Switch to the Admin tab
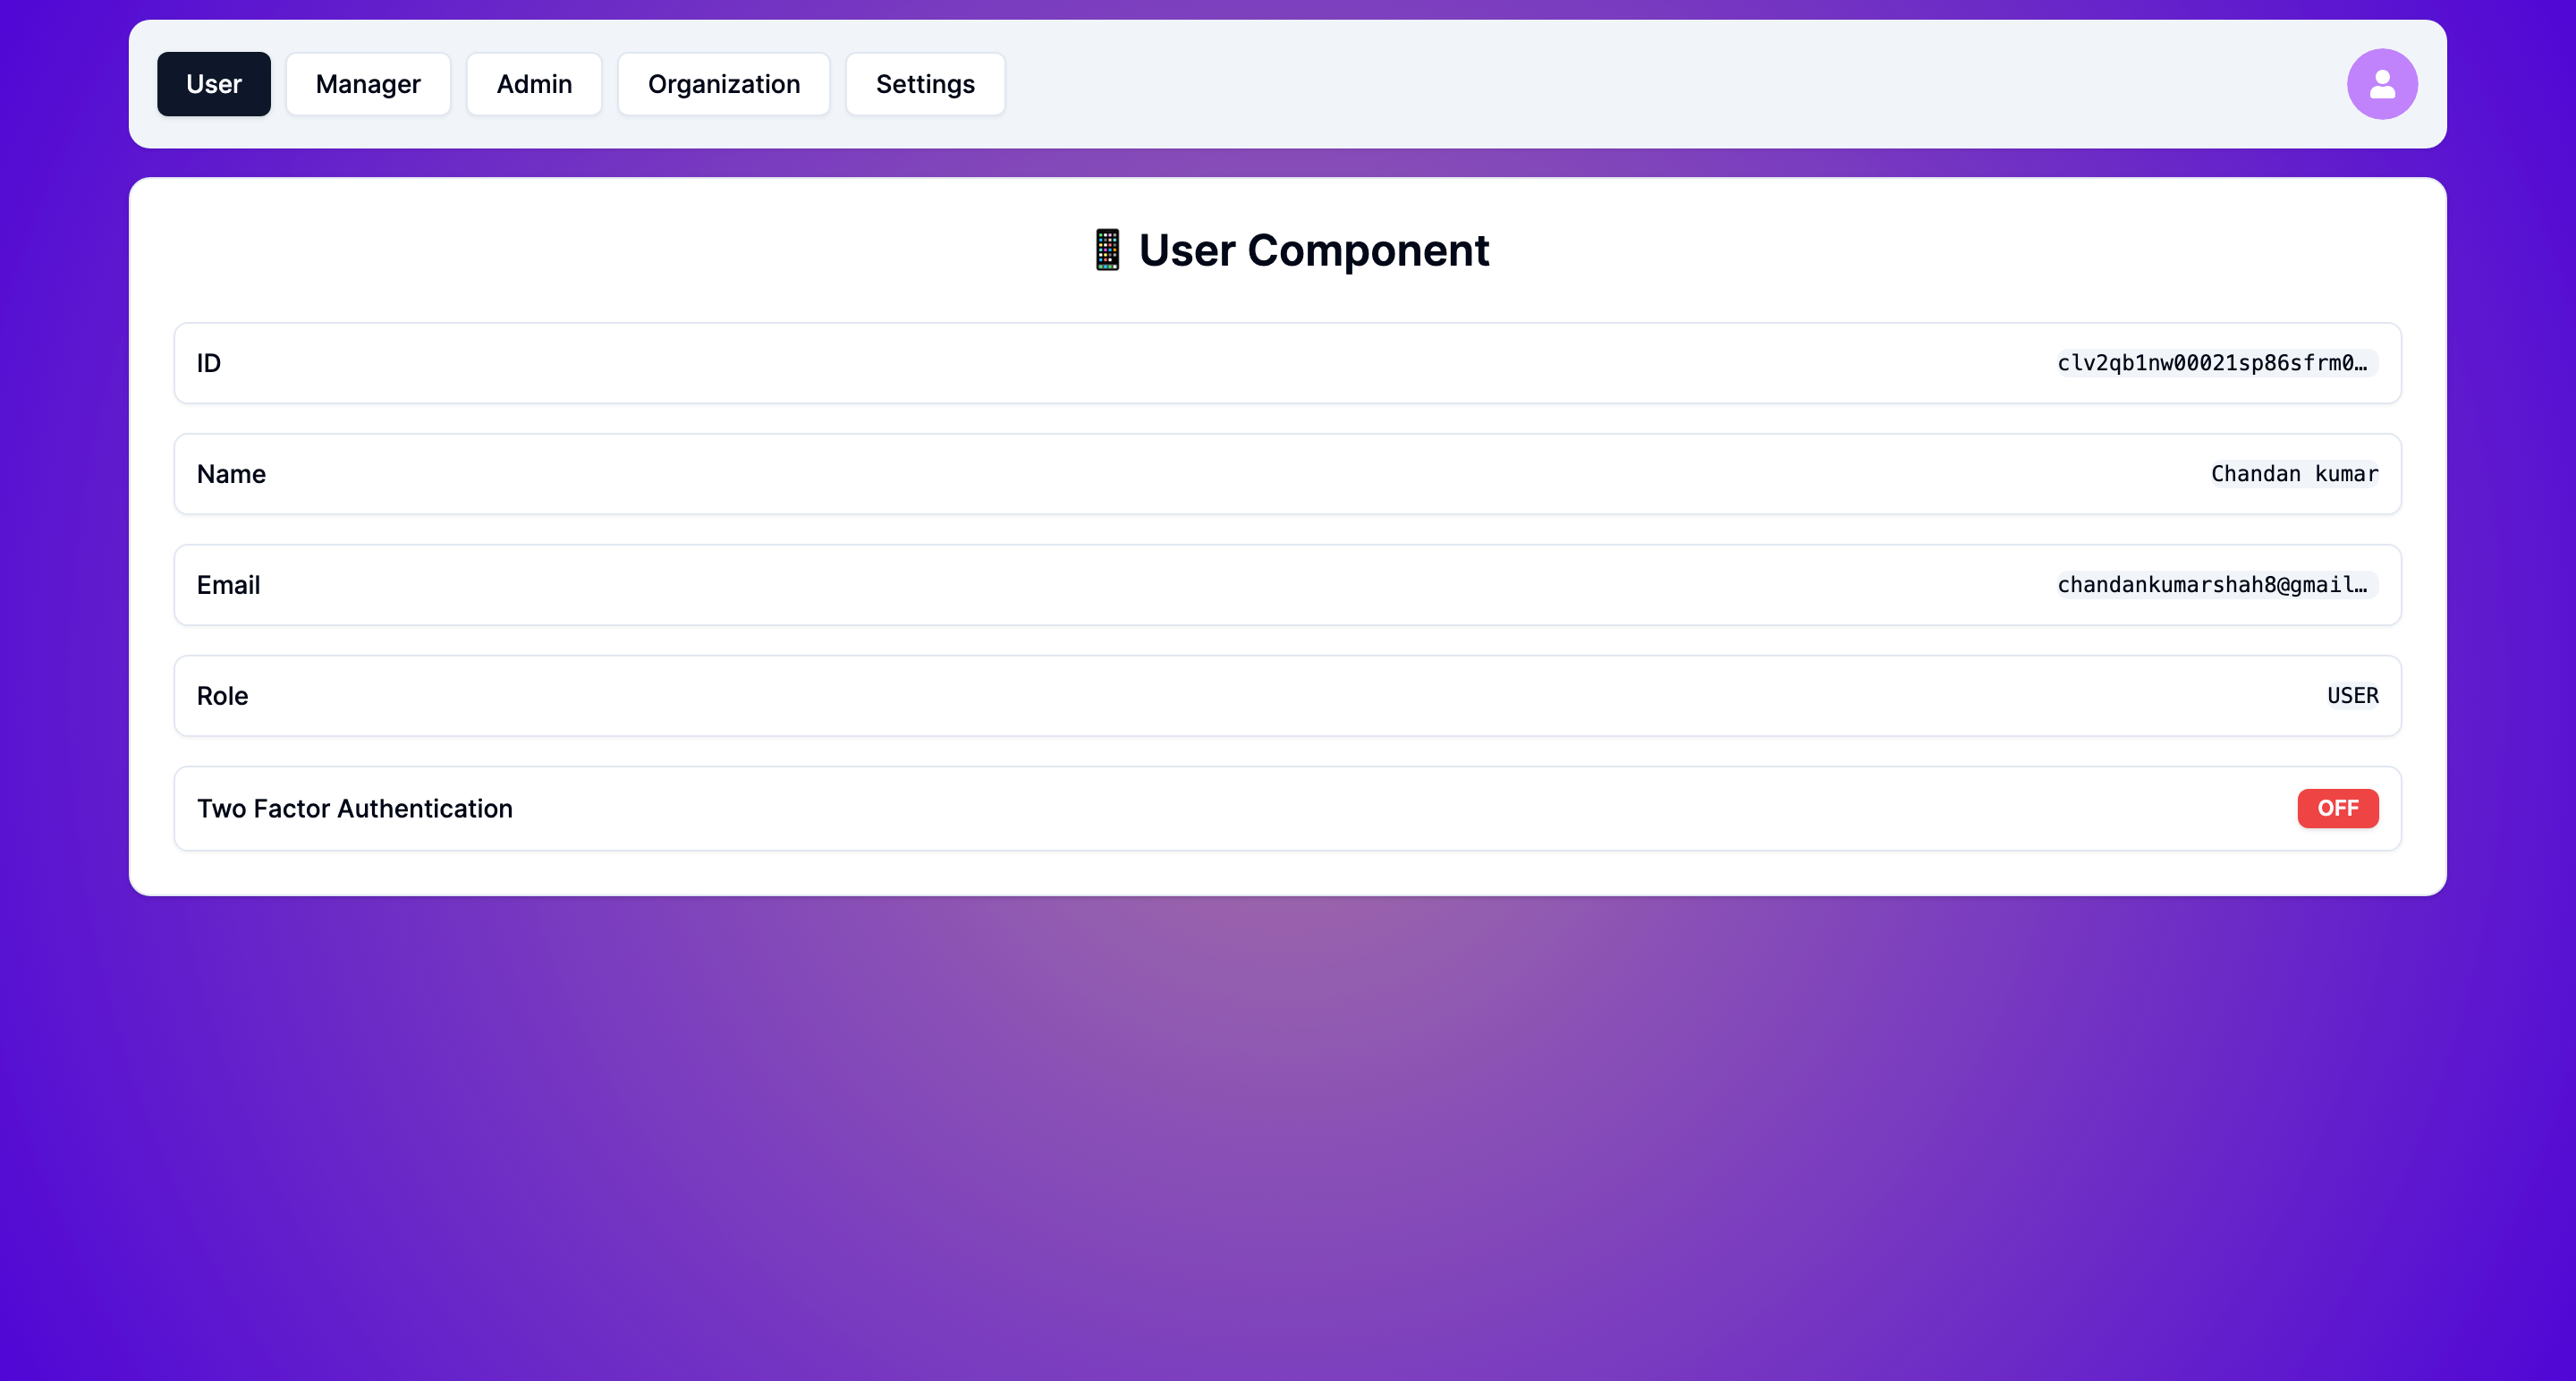The image size is (2576, 1381). pyautogui.click(x=534, y=84)
